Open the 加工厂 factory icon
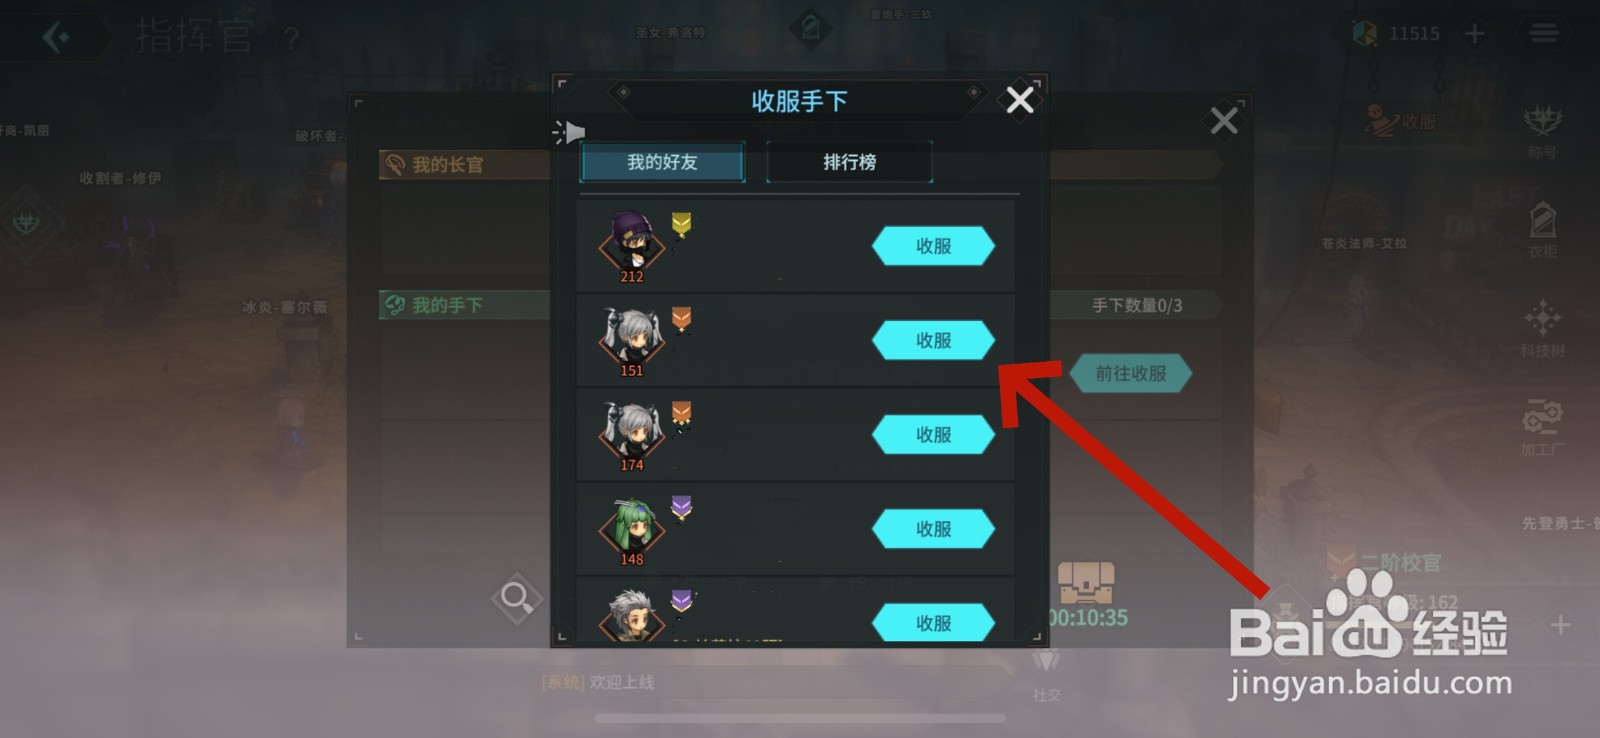 (x=1542, y=427)
